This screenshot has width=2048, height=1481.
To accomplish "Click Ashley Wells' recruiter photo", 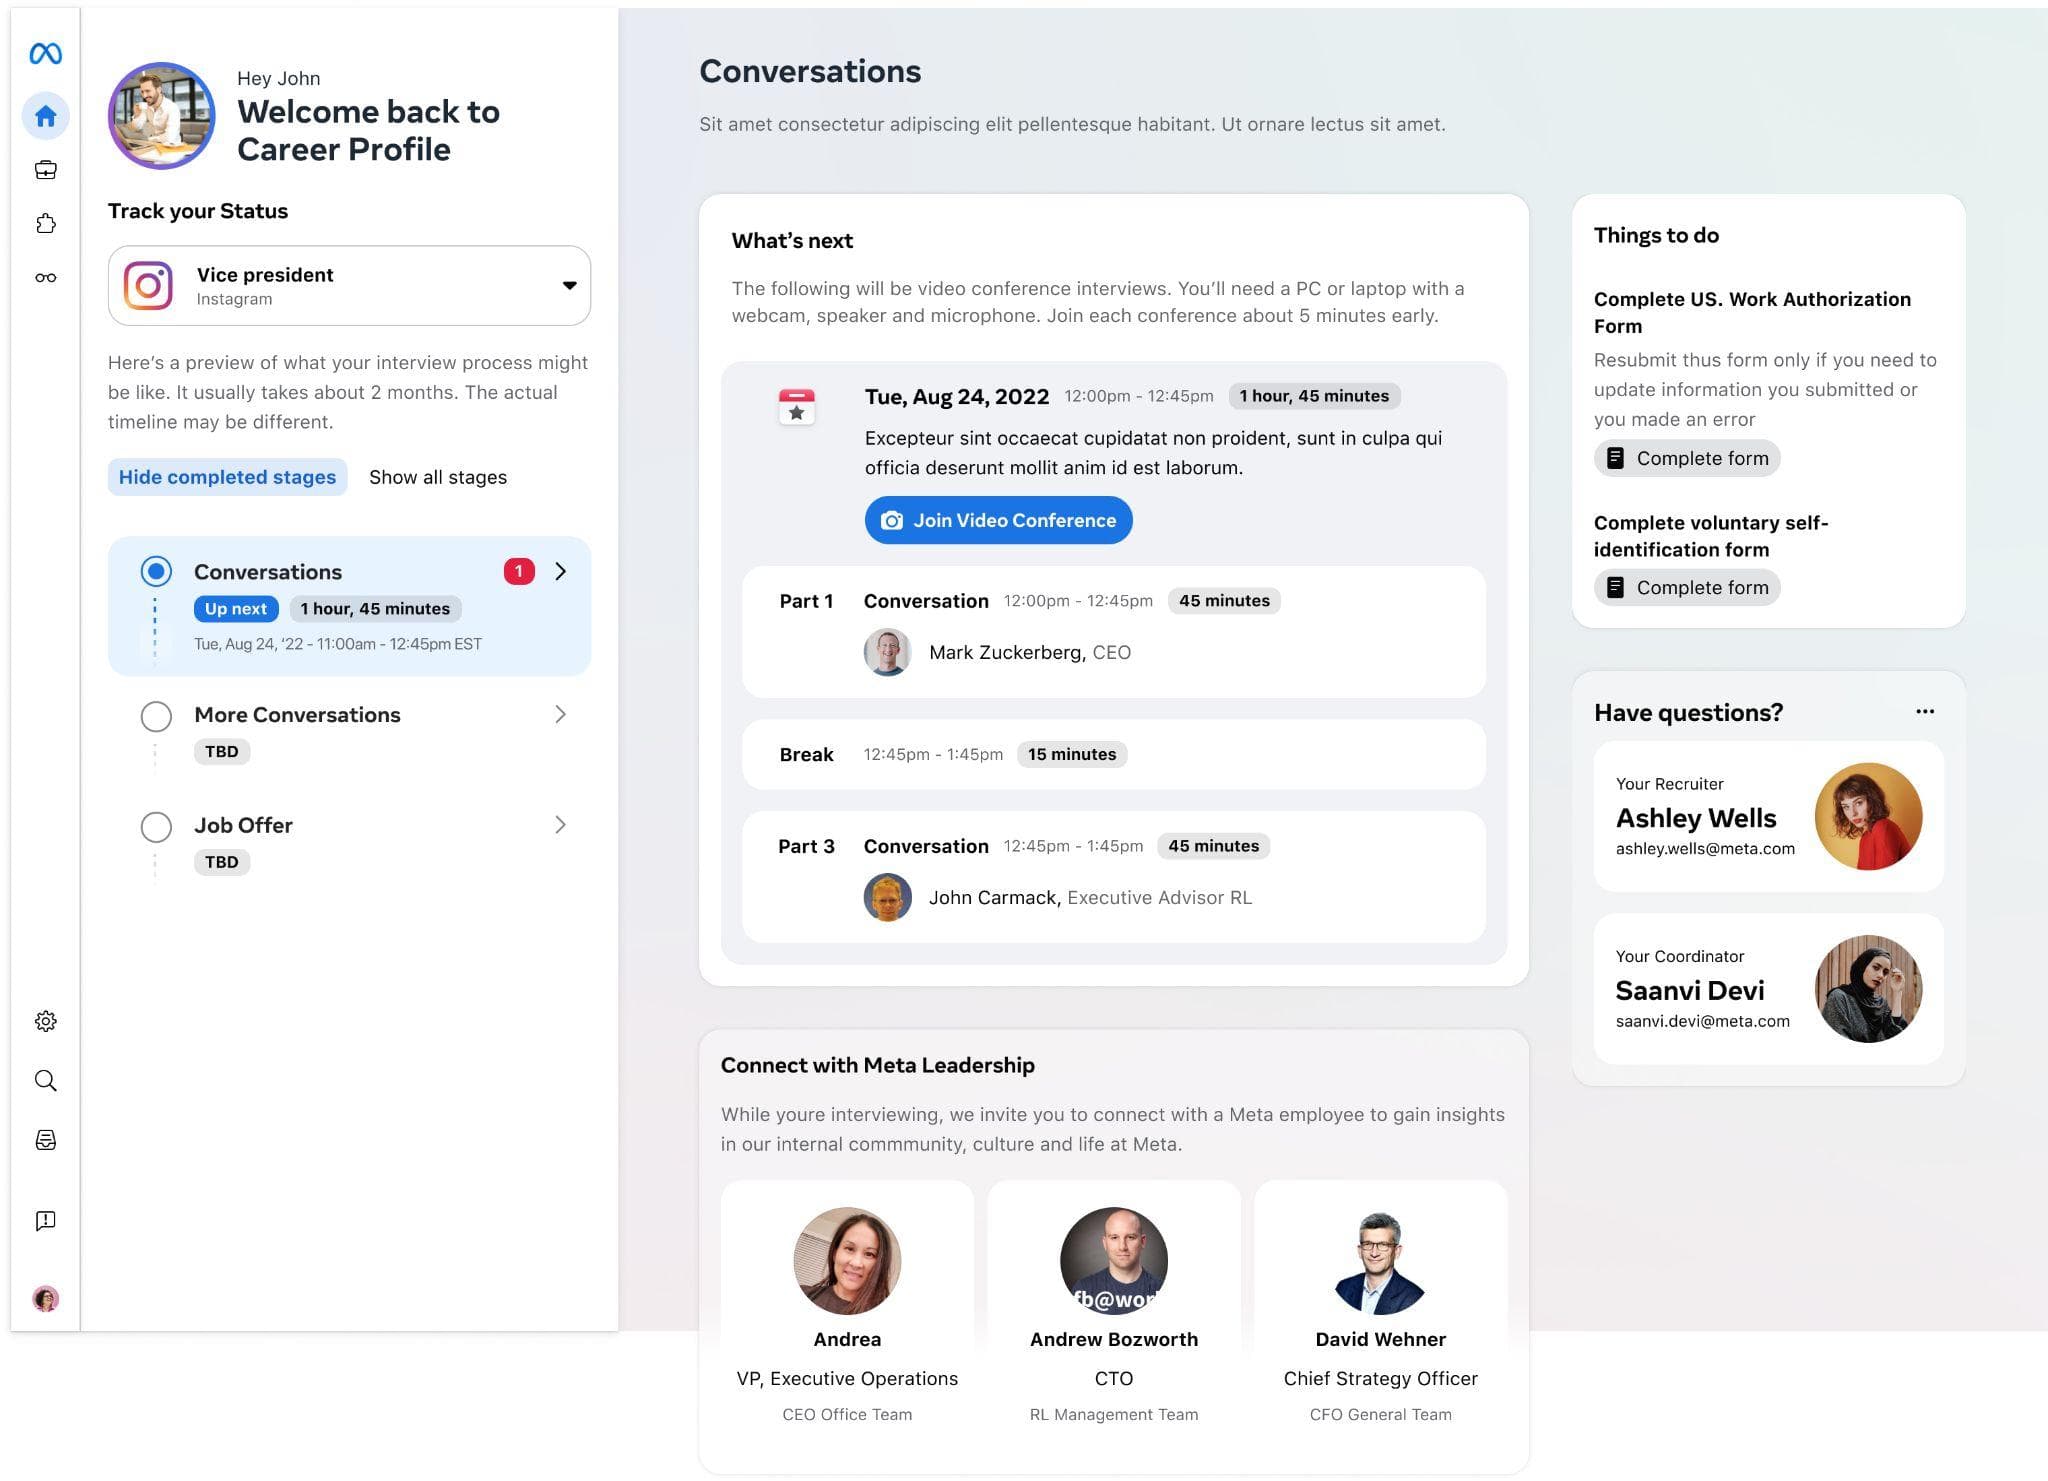I will click(x=1868, y=816).
